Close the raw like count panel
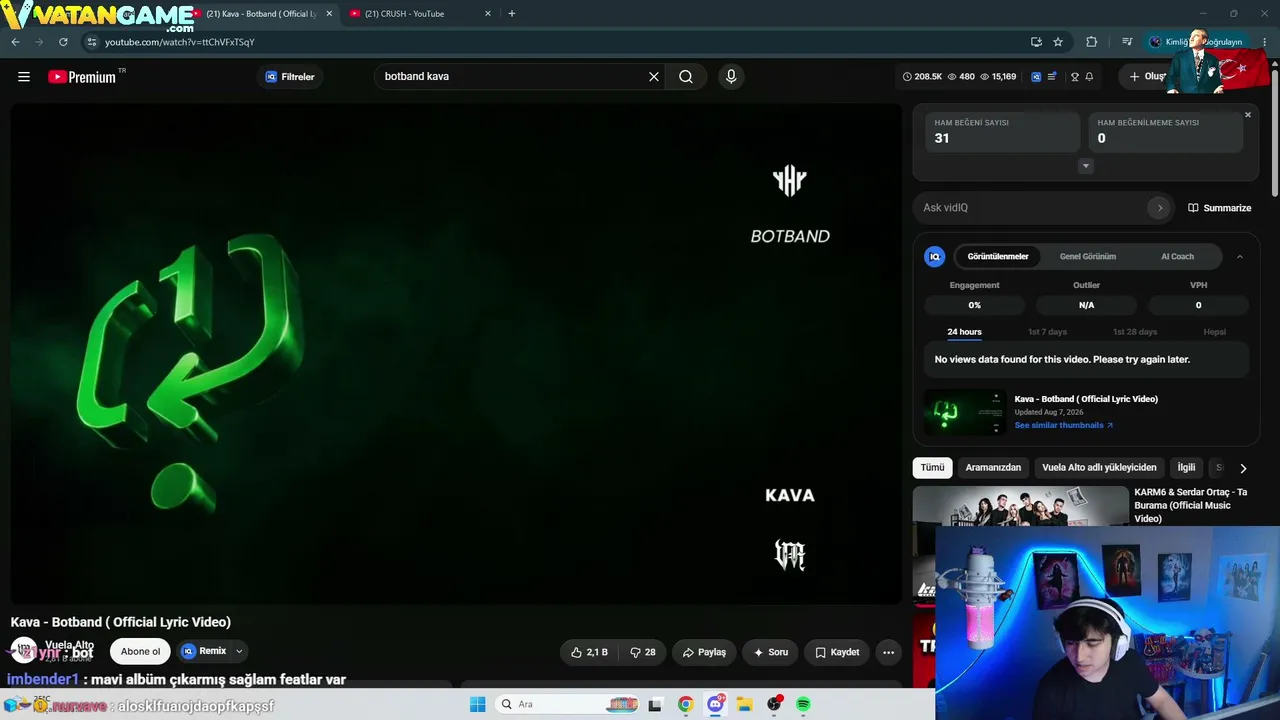 (x=1248, y=115)
